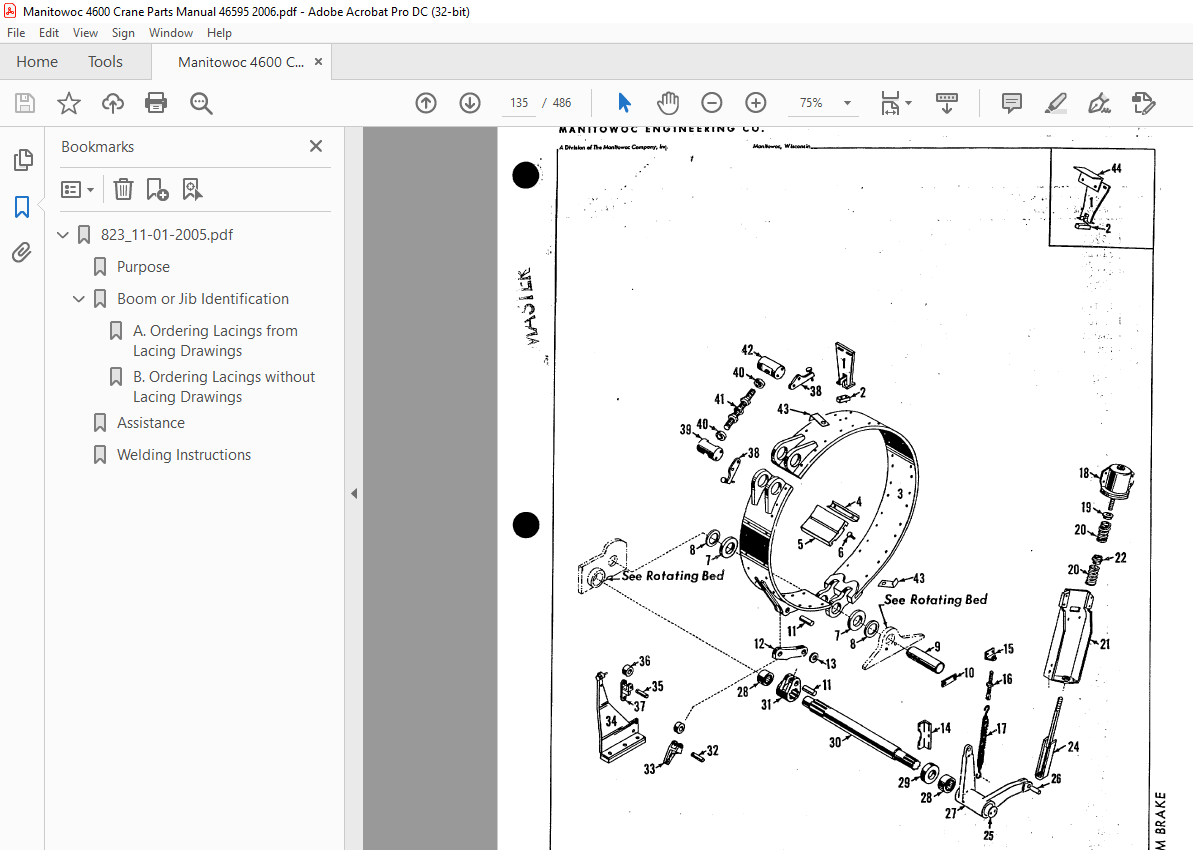This screenshot has height=850, width=1193.
Task: Switch to the Tools tab
Action: pyautogui.click(x=105, y=62)
